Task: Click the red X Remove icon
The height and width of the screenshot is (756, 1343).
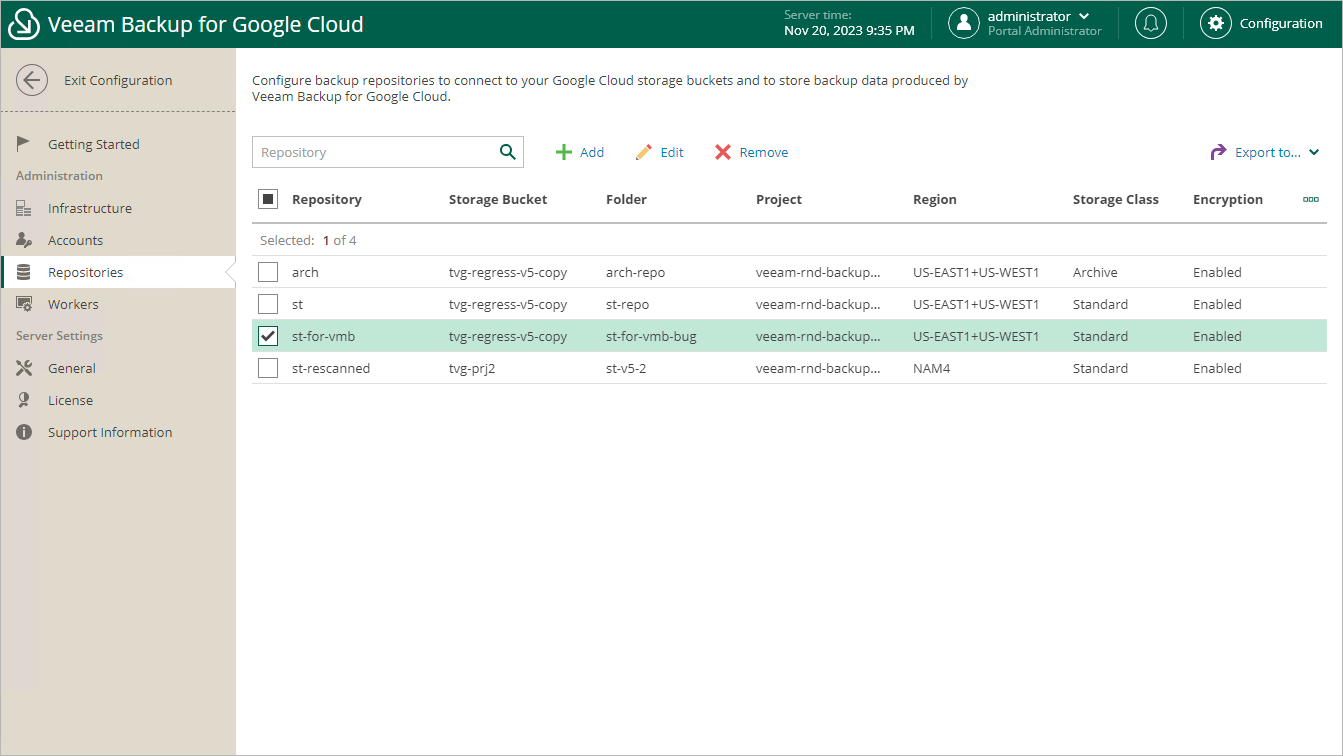Action: (723, 153)
